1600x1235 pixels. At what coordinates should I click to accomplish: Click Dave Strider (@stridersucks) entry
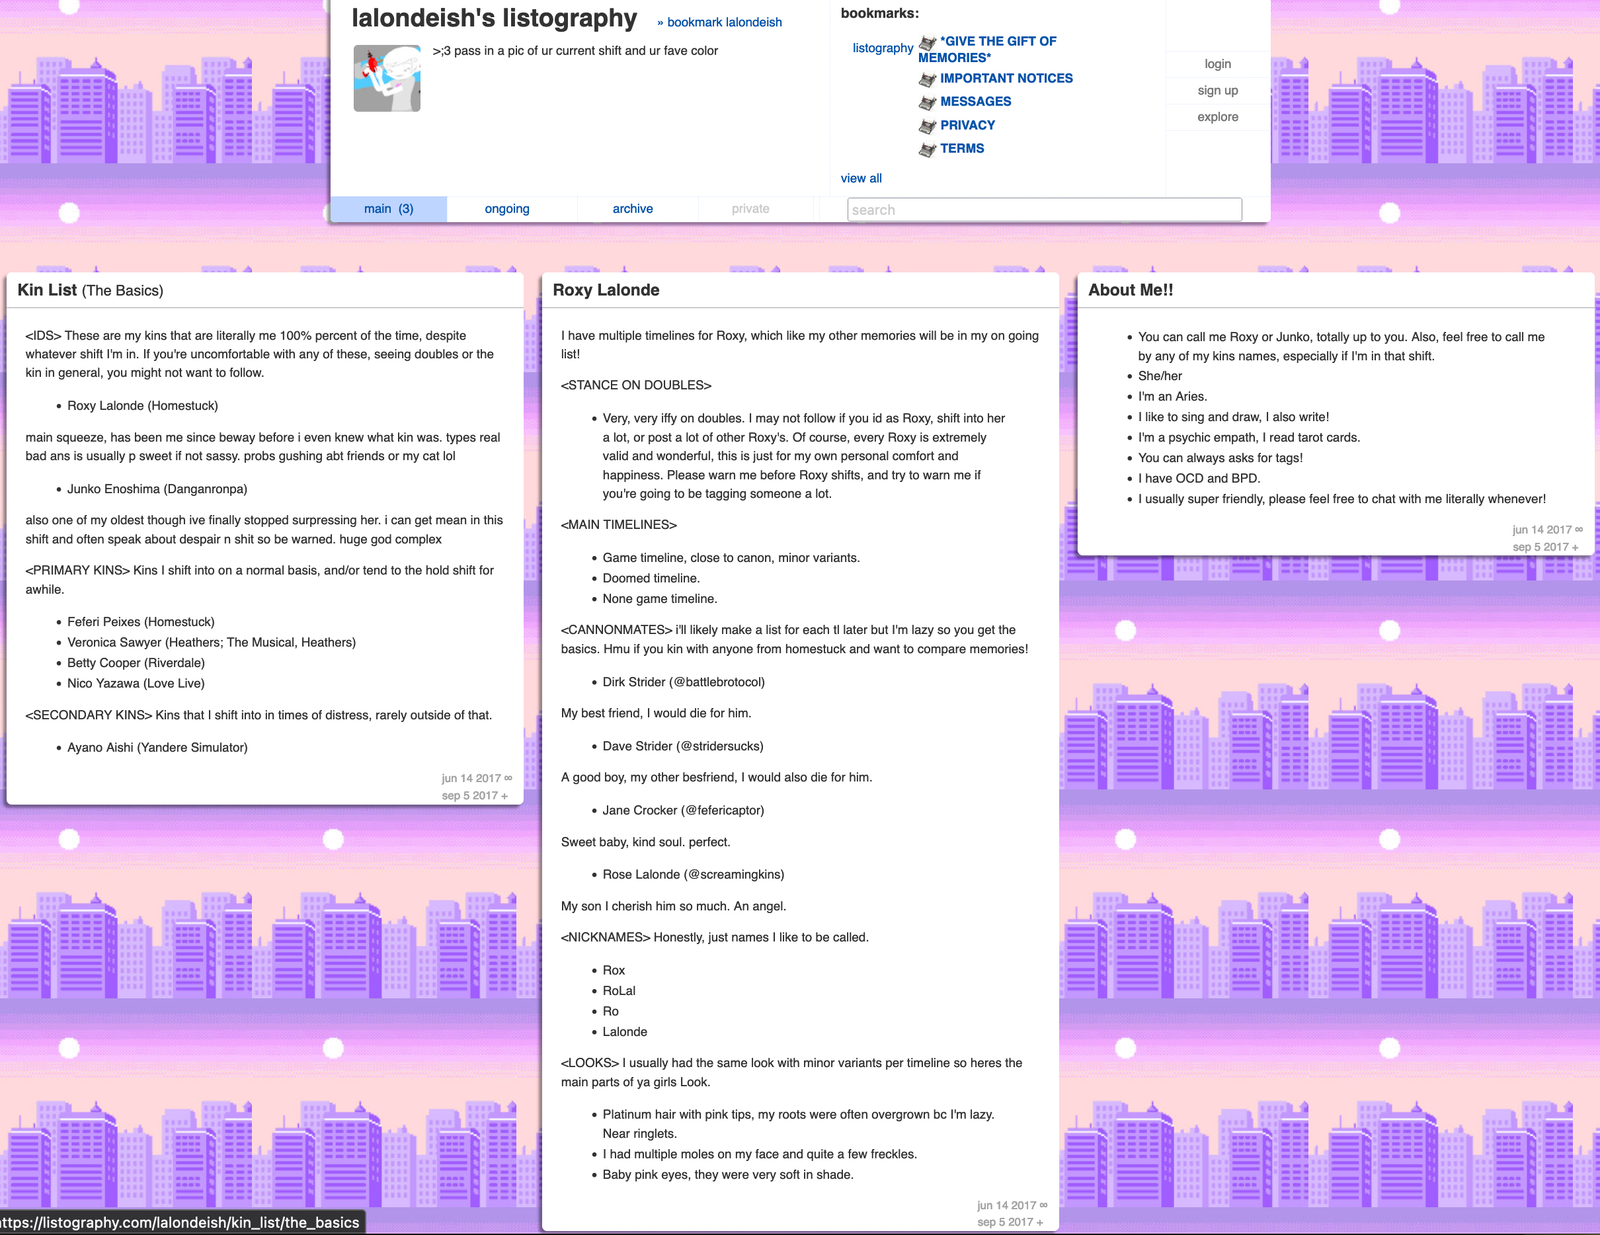[683, 746]
